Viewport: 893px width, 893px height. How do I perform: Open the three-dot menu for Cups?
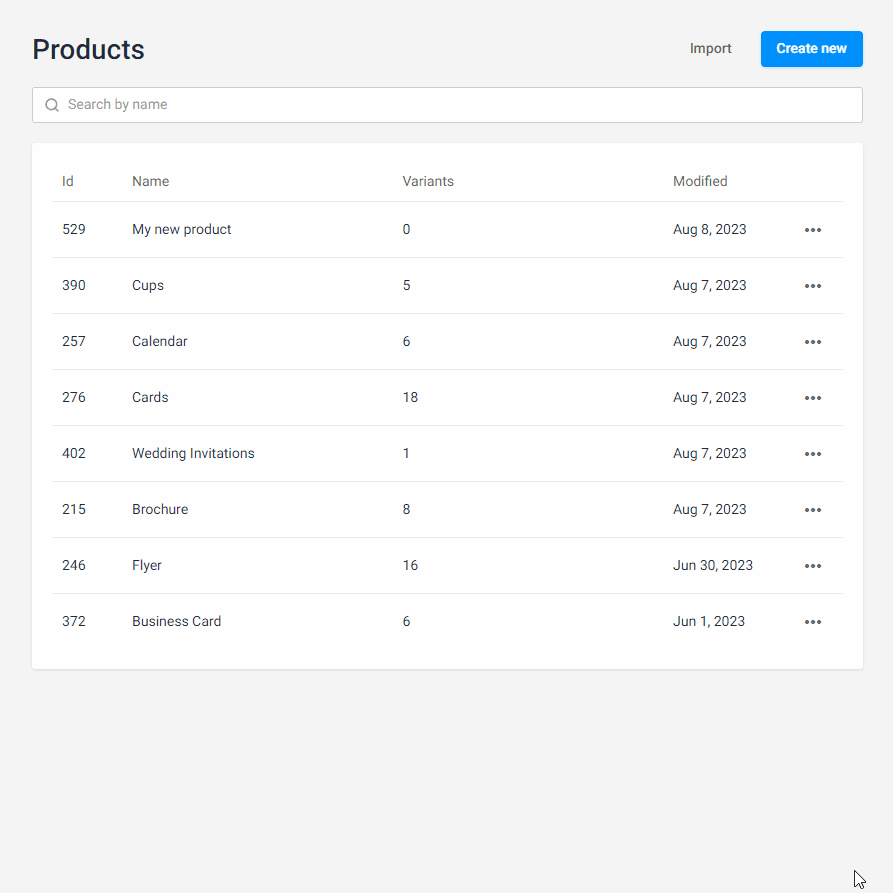point(812,286)
